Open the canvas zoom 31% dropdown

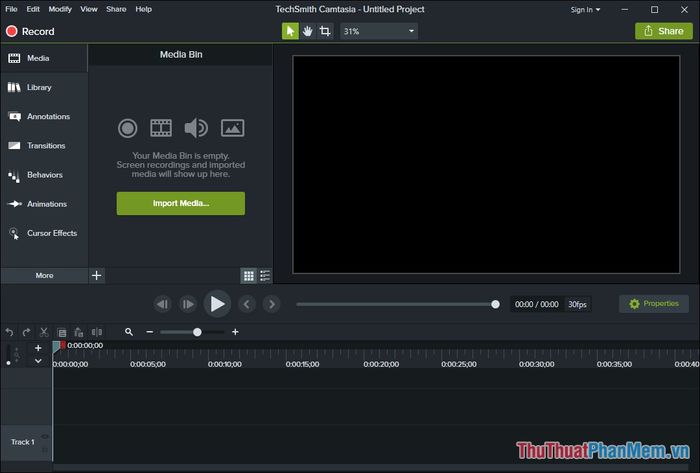[x=379, y=31]
